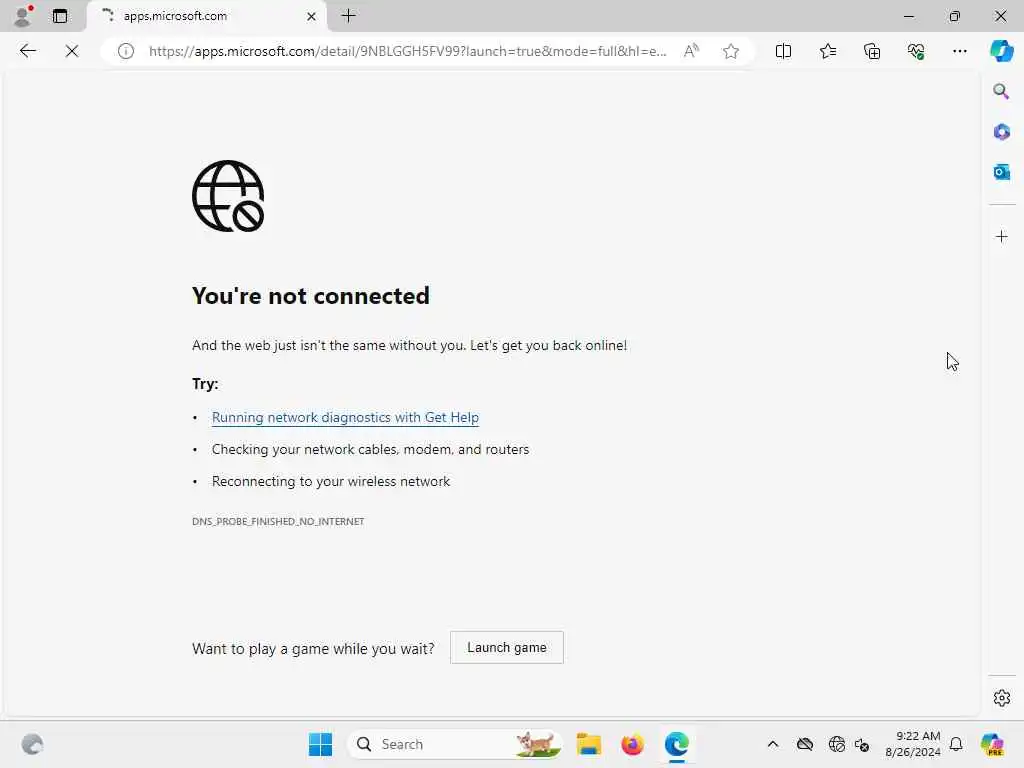Viewport: 1024px width, 768px height.
Task: Open Settings and more ellipsis menu
Action: (x=959, y=51)
